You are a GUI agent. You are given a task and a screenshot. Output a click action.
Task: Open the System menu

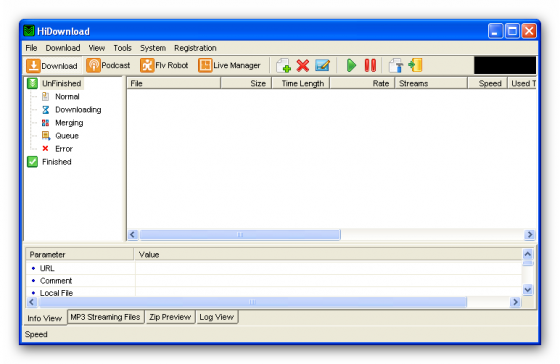click(153, 48)
